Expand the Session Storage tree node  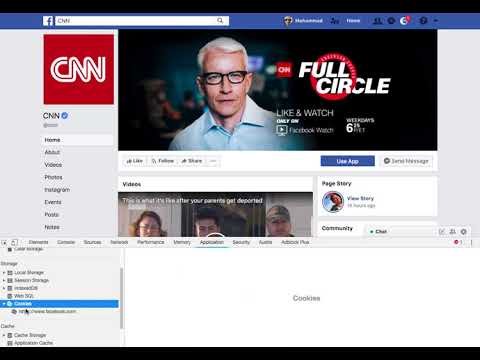[x=4, y=280]
